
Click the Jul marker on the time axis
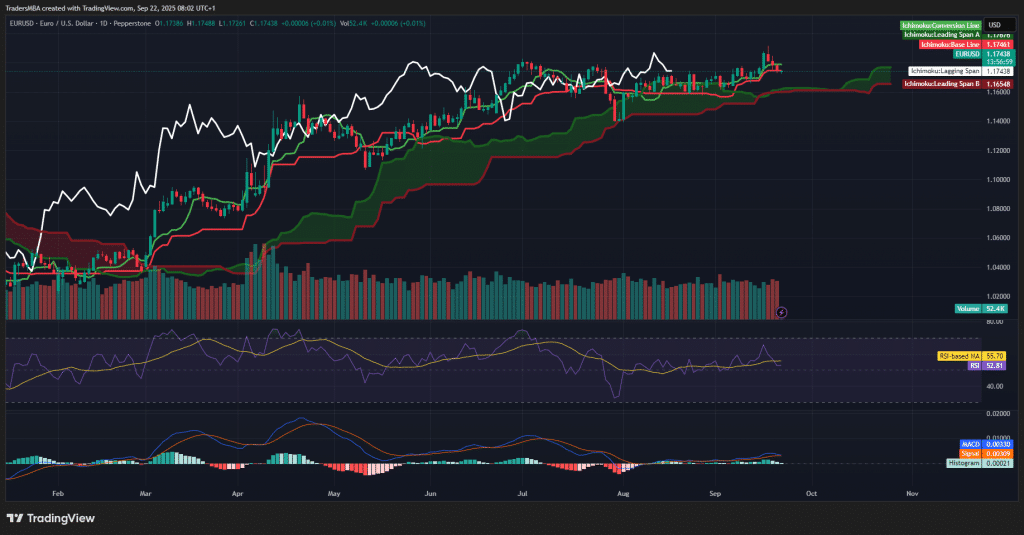[524, 494]
